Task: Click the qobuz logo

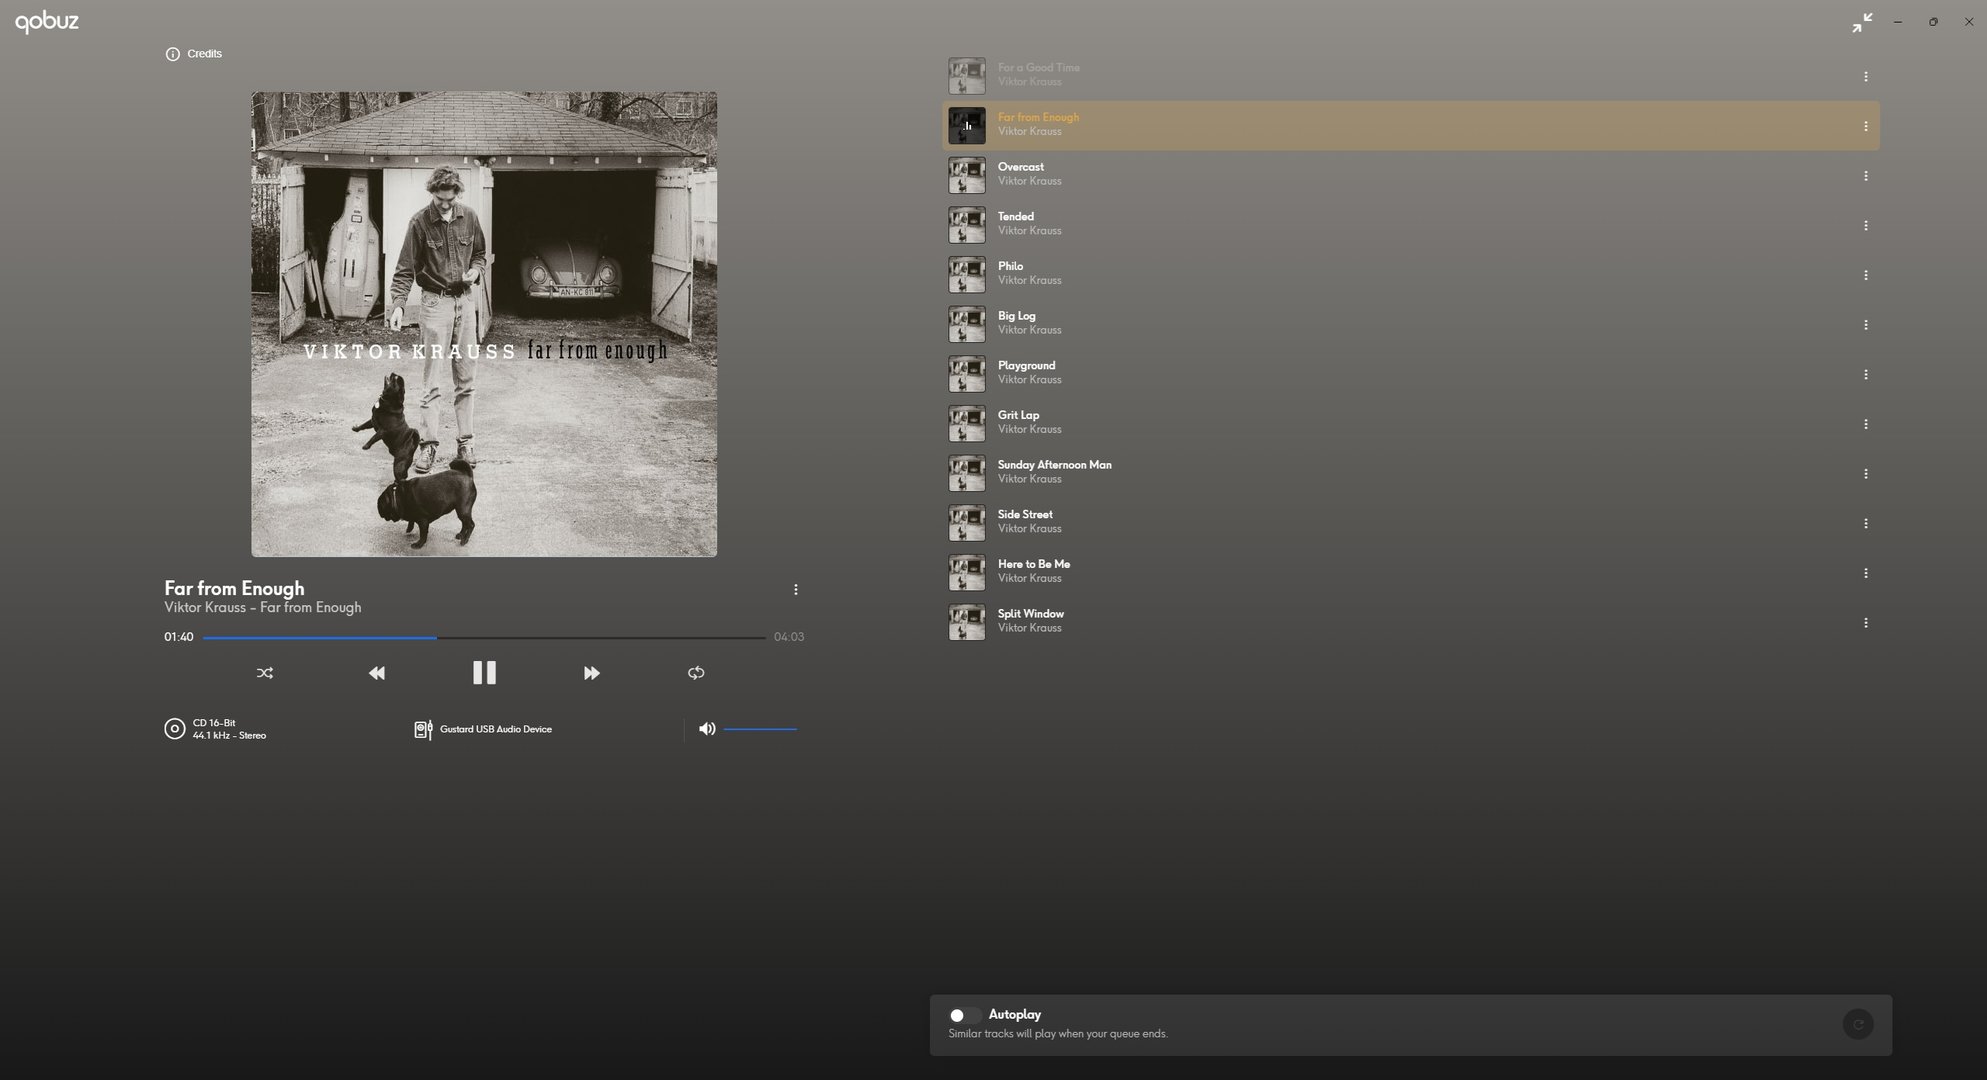Action: pyautogui.click(x=47, y=21)
